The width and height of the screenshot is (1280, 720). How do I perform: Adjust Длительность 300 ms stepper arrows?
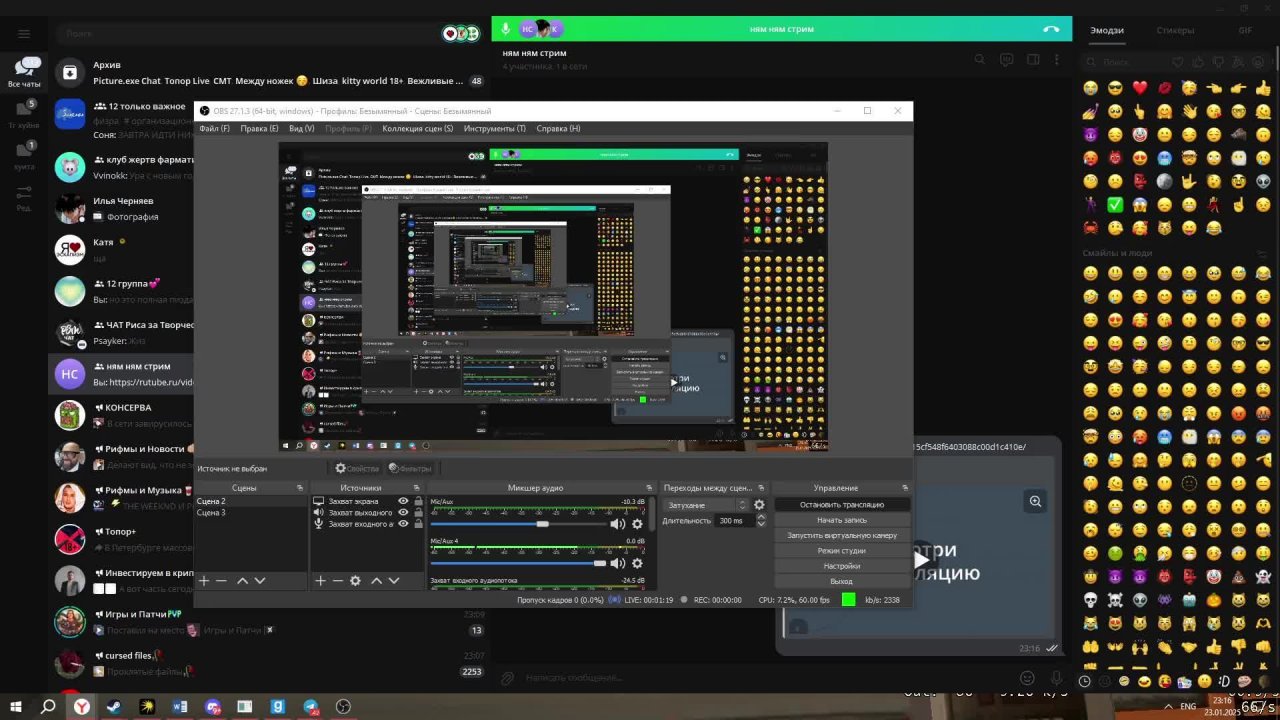pyautogui.click(x=761, y=520)
